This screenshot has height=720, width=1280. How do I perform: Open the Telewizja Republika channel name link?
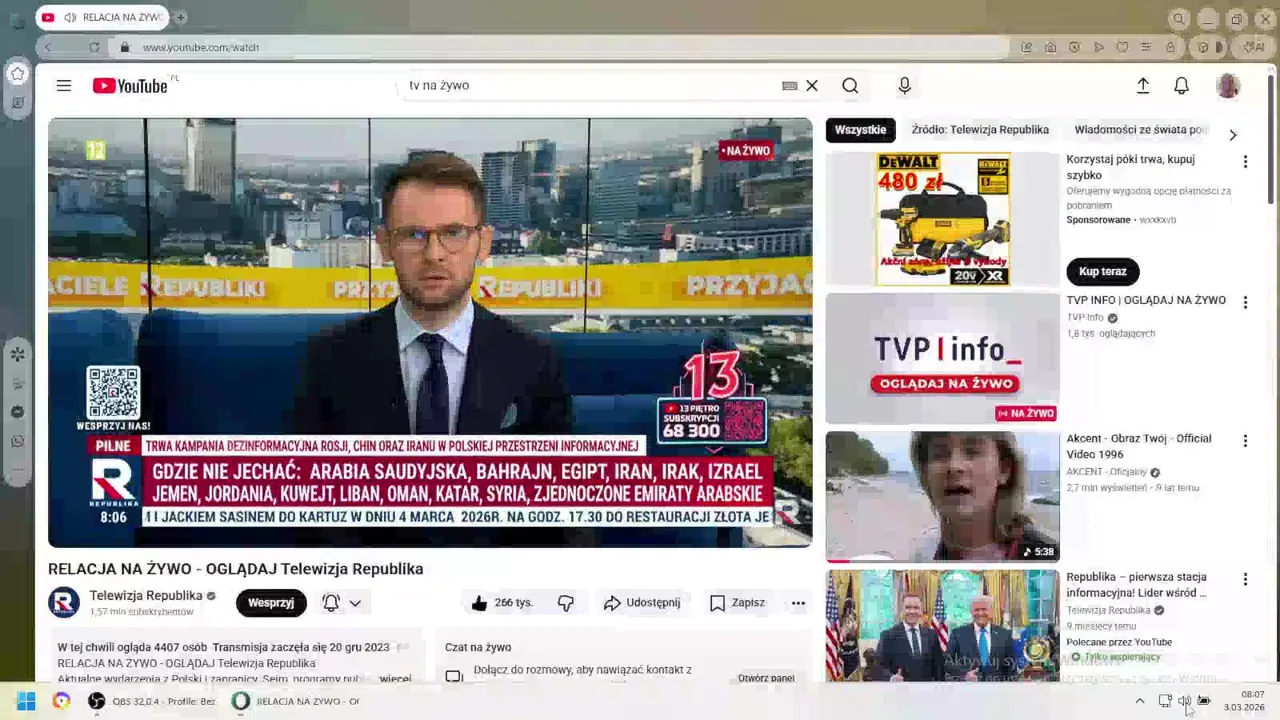pyautogui.click(x=146, y=595)
